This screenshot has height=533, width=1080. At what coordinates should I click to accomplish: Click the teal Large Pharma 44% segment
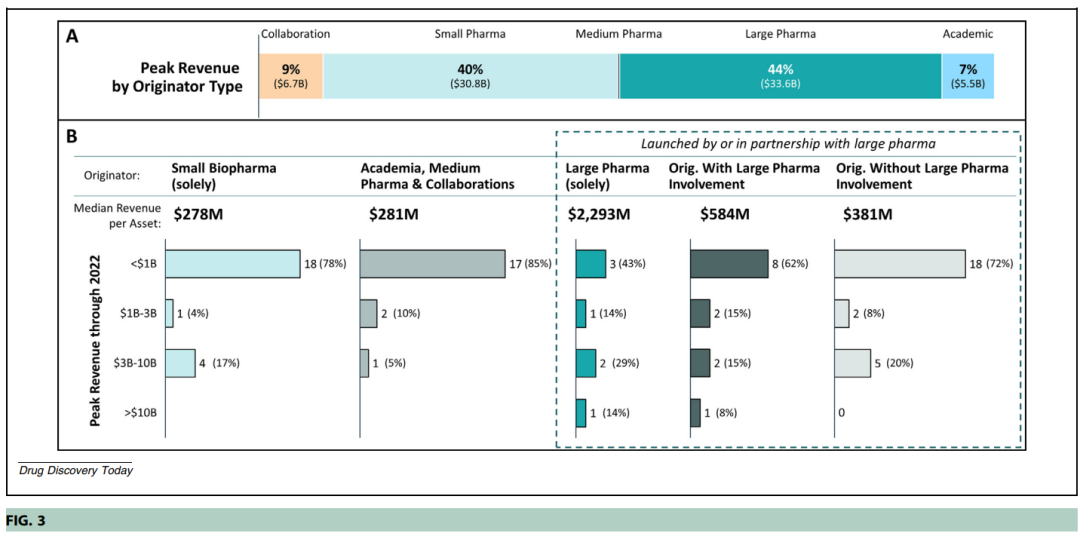pyautogui.click(x=780, y=76)
